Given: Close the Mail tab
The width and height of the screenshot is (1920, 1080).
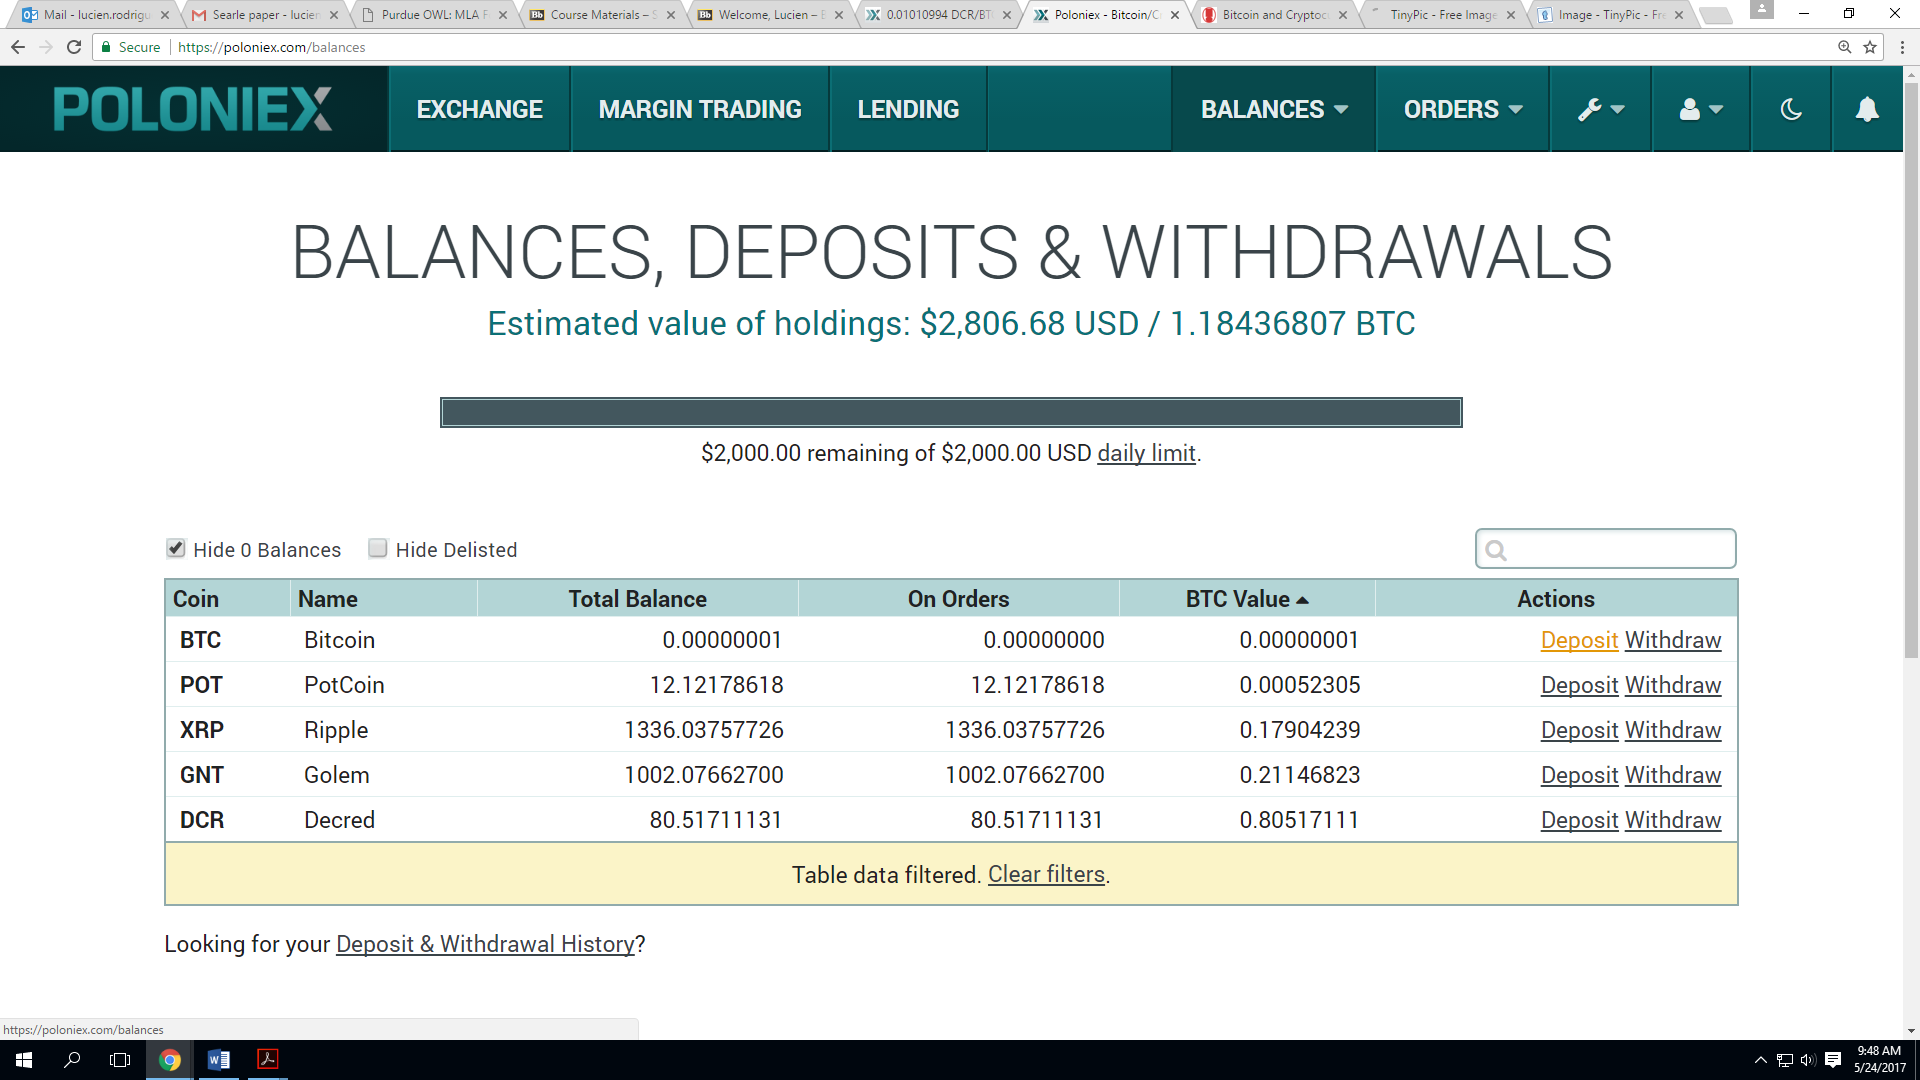Looking at the screenshot, I should [165, 15].
